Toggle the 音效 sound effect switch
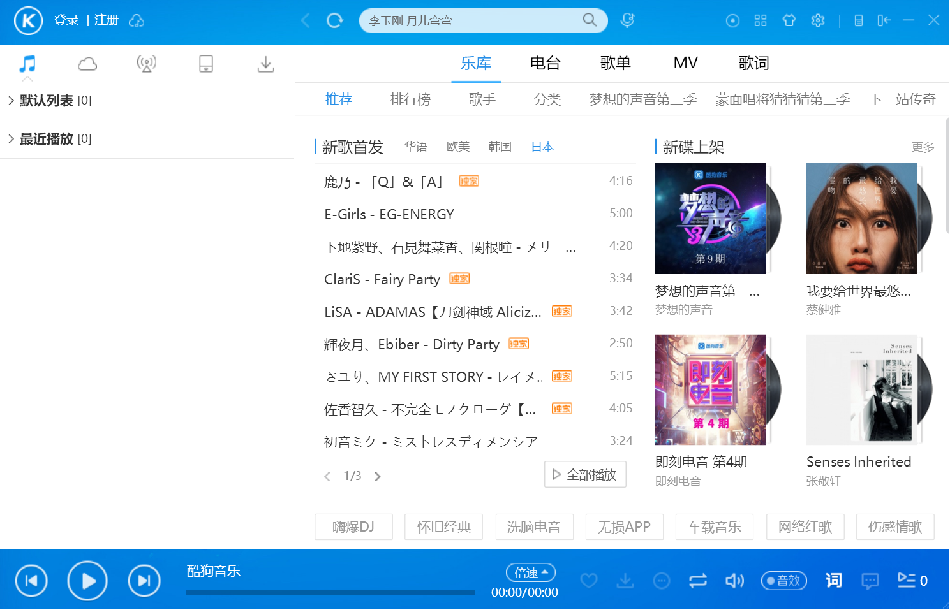 pyautogui.click(x=784, y=581)
